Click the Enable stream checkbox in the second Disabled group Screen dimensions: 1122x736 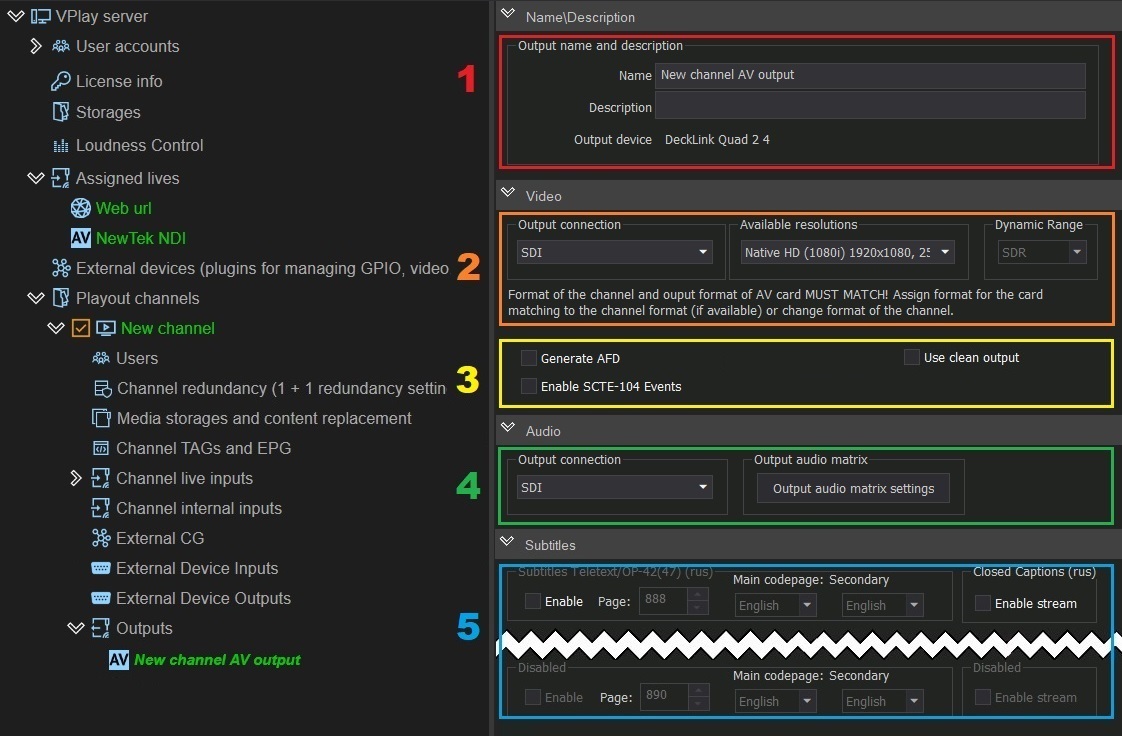[983, 697]
